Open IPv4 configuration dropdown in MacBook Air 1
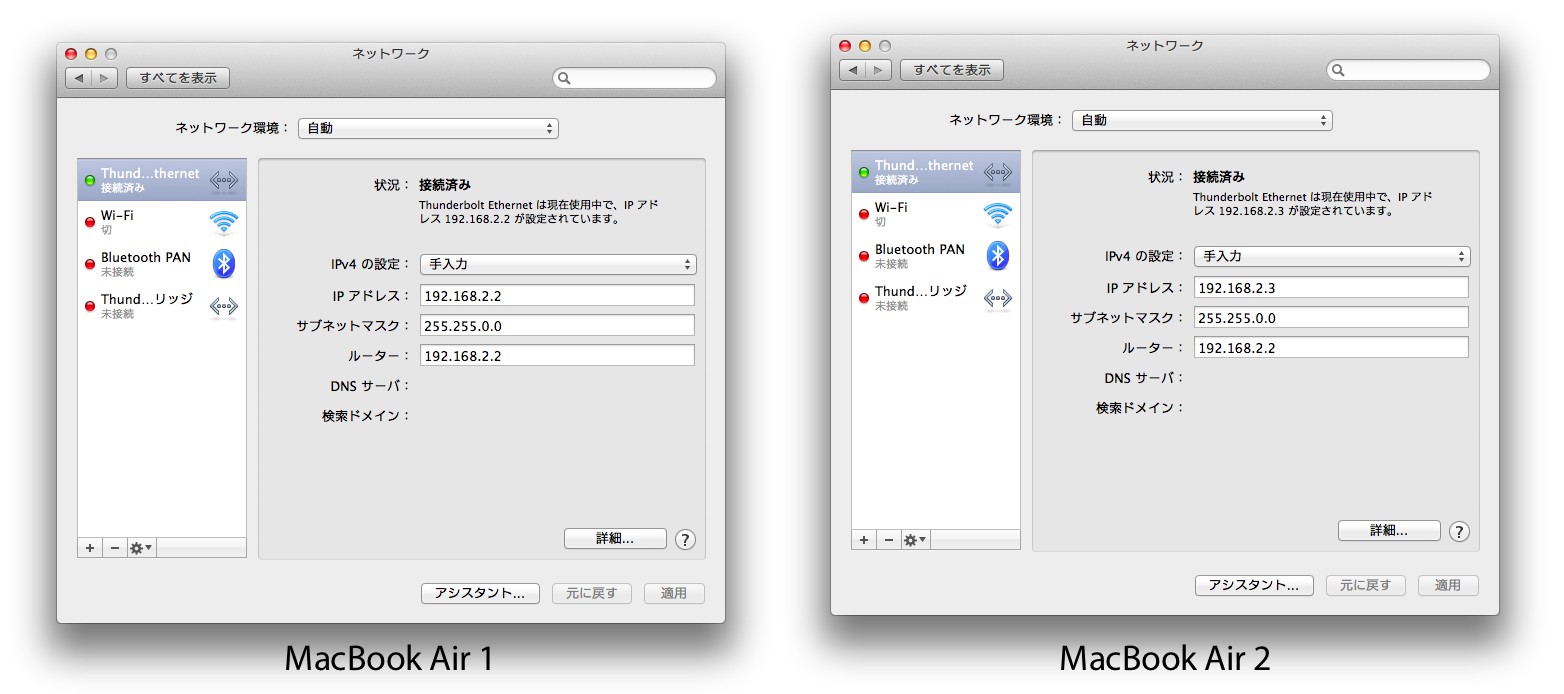 pos(558,264)
